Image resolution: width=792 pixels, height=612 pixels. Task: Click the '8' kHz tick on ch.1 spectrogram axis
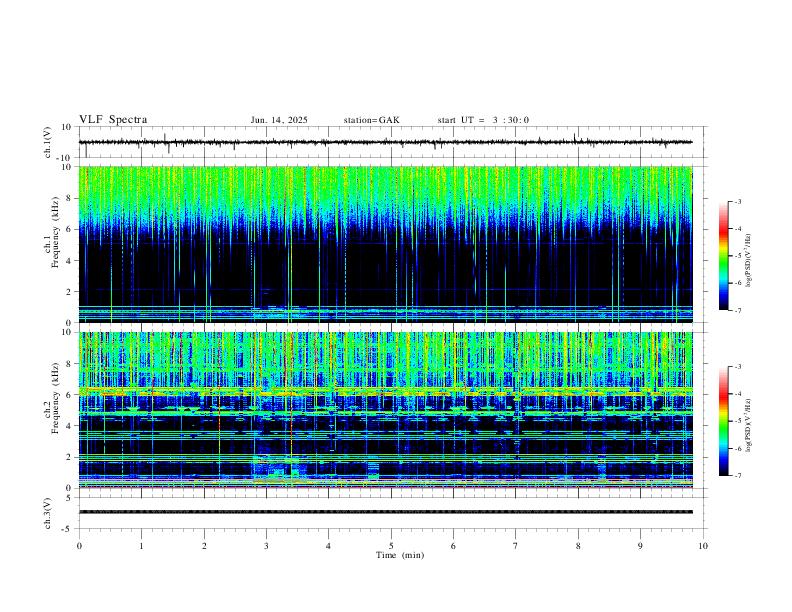point(69,198)
